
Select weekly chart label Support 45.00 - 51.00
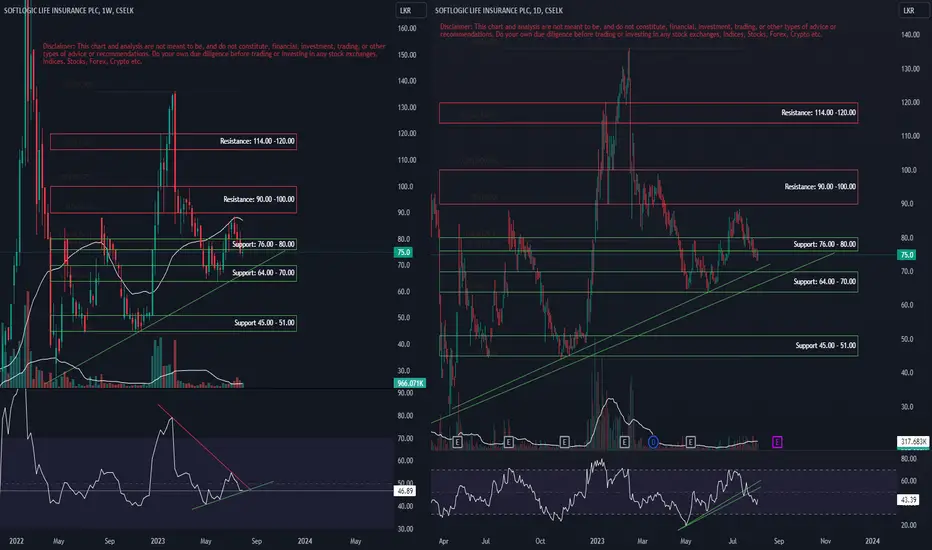264,323
